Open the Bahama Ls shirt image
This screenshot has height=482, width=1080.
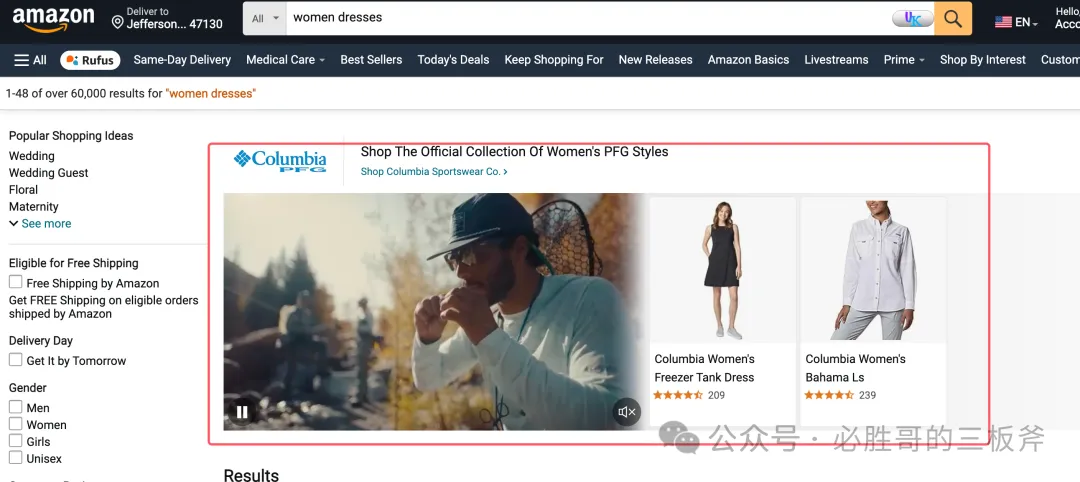click(873, 271)
